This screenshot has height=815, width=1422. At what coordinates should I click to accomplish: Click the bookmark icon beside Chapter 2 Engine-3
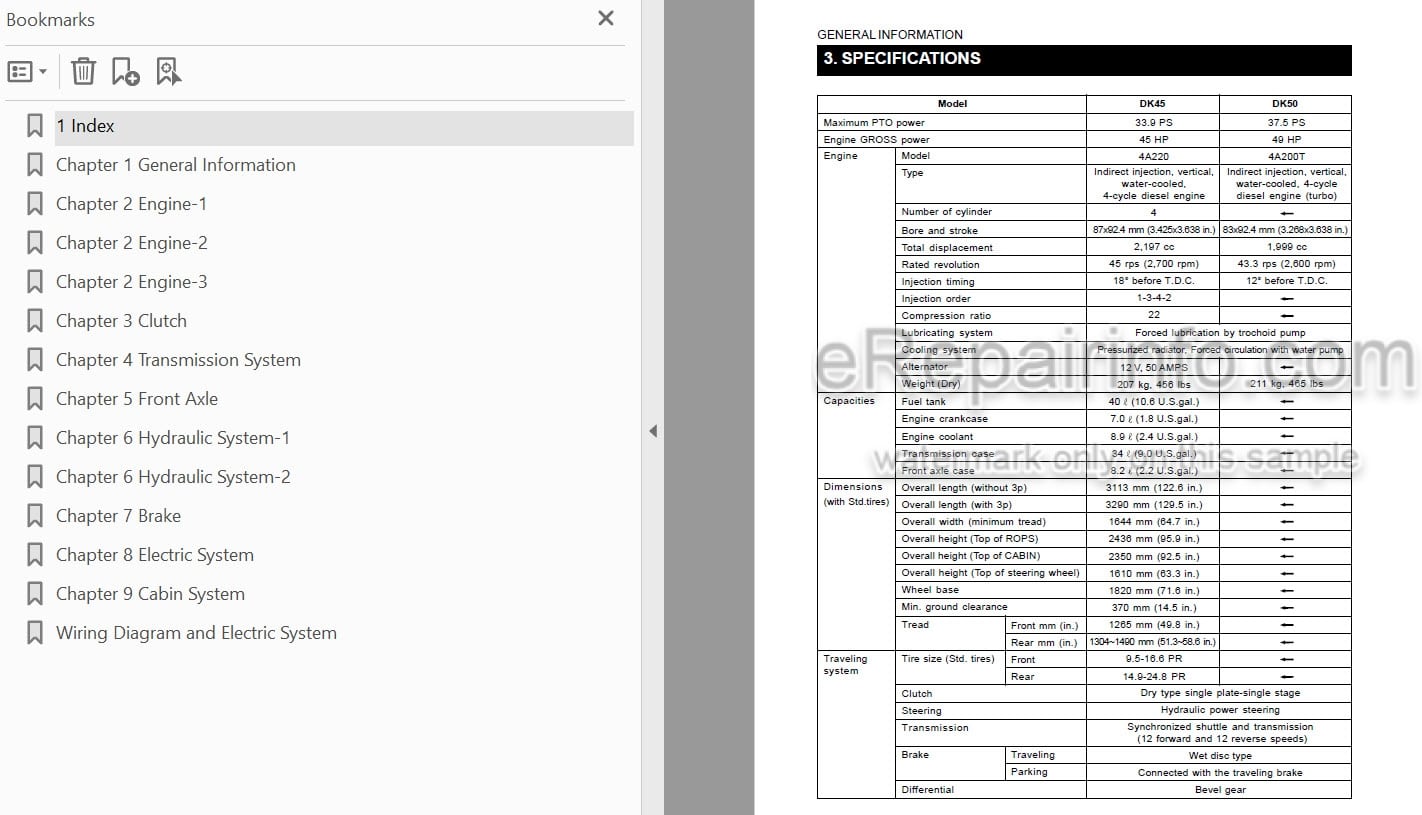click(35, 282)
